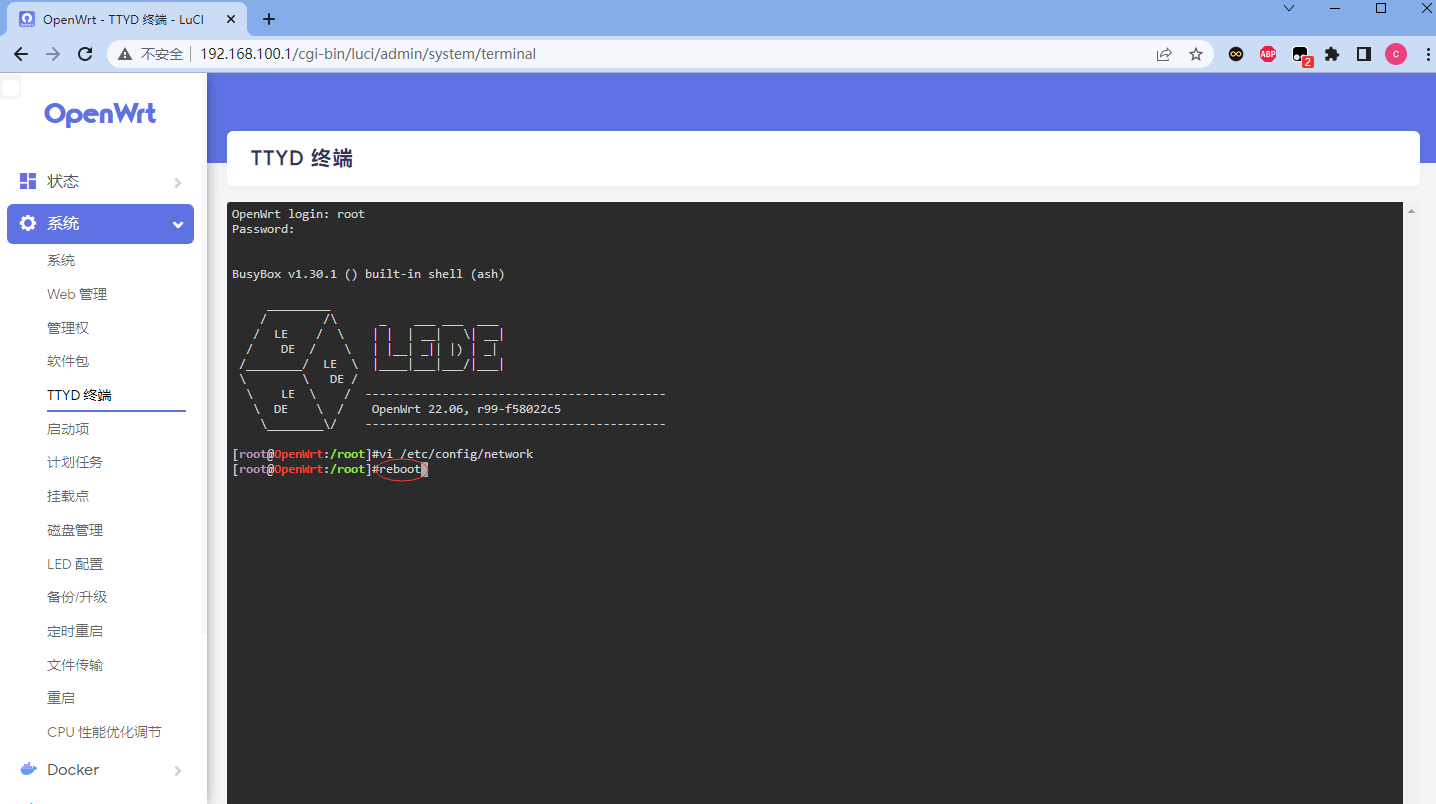Click the extension icon with badge 2
This screenshot has width=1436, height=804.
(x=1301, y=56)
